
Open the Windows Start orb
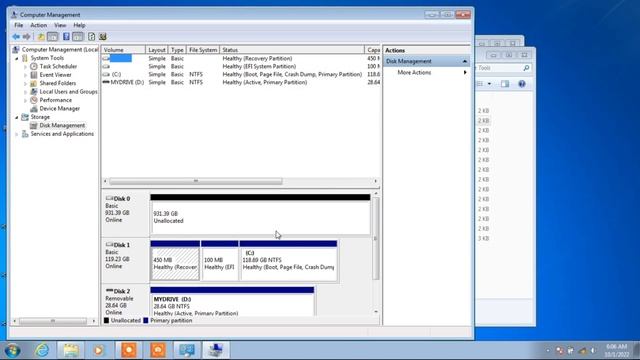[13, 350]
